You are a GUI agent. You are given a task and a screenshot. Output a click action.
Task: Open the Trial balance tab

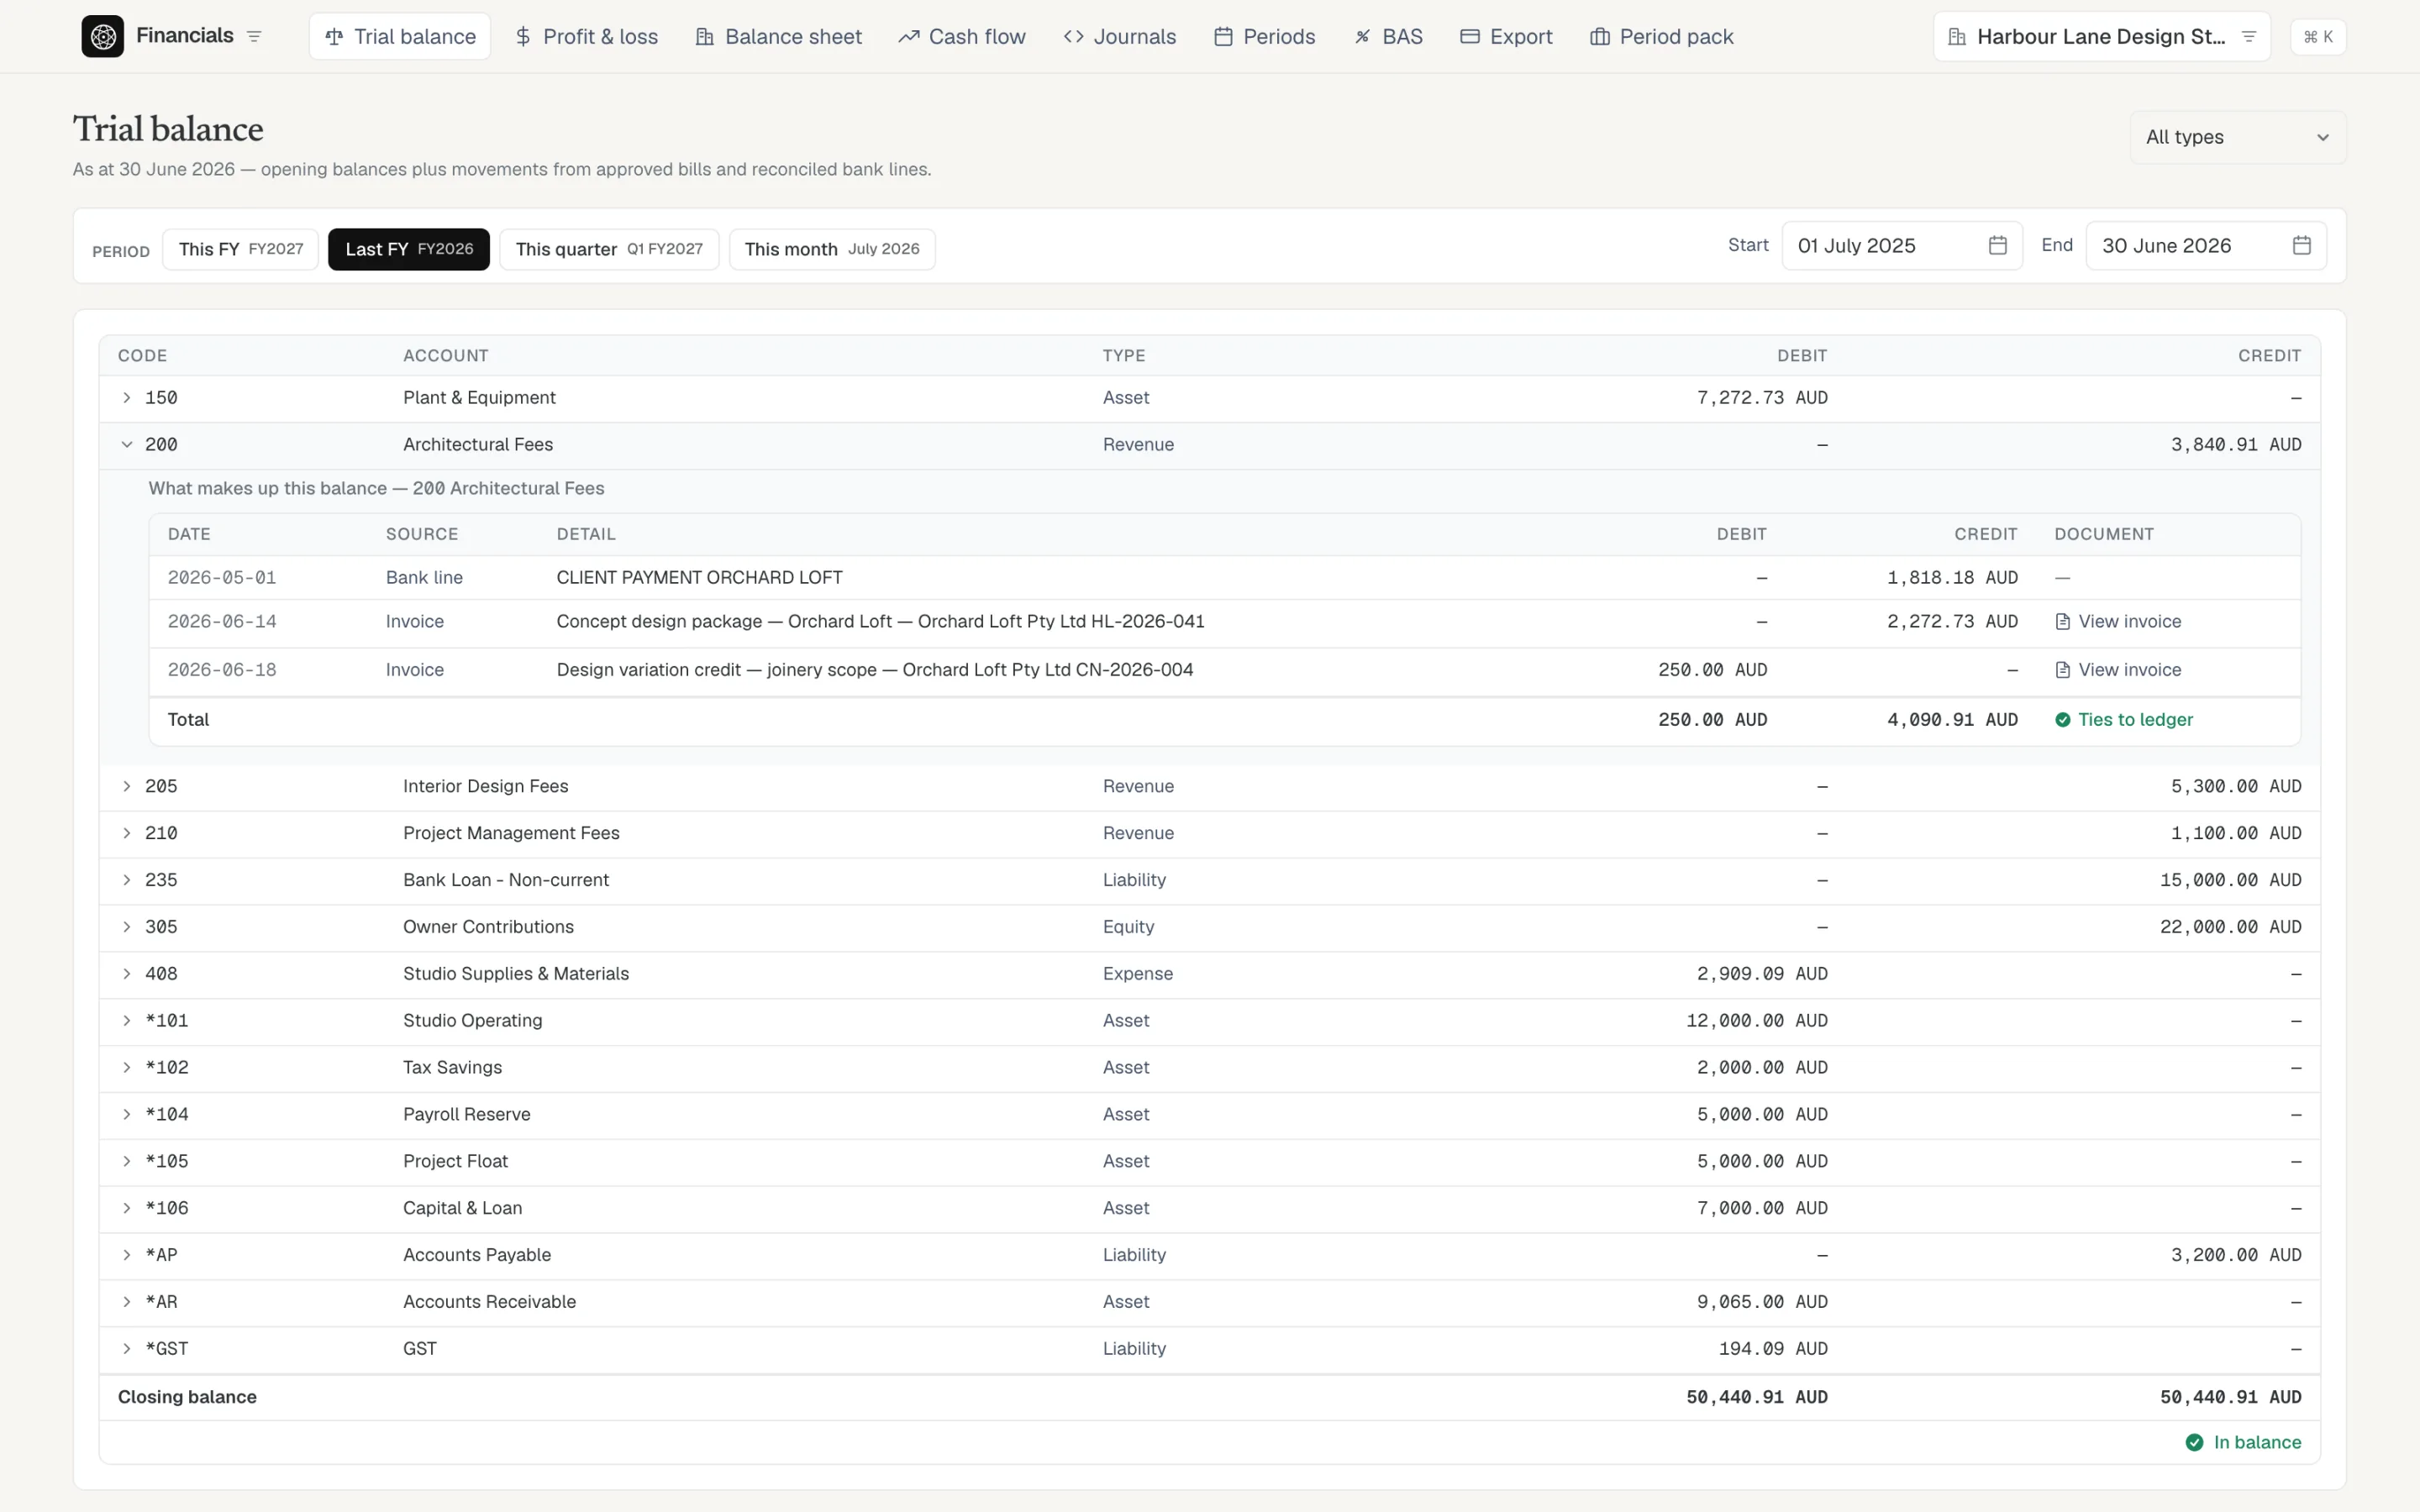pyautogui.click(x=400, y=37)
